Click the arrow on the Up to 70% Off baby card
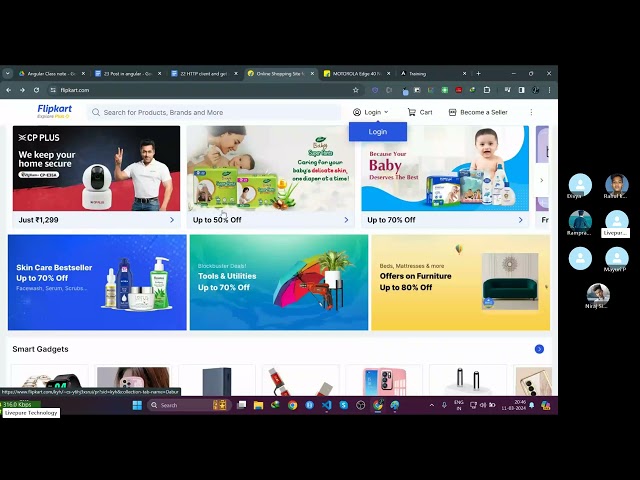 pos(520,220)
